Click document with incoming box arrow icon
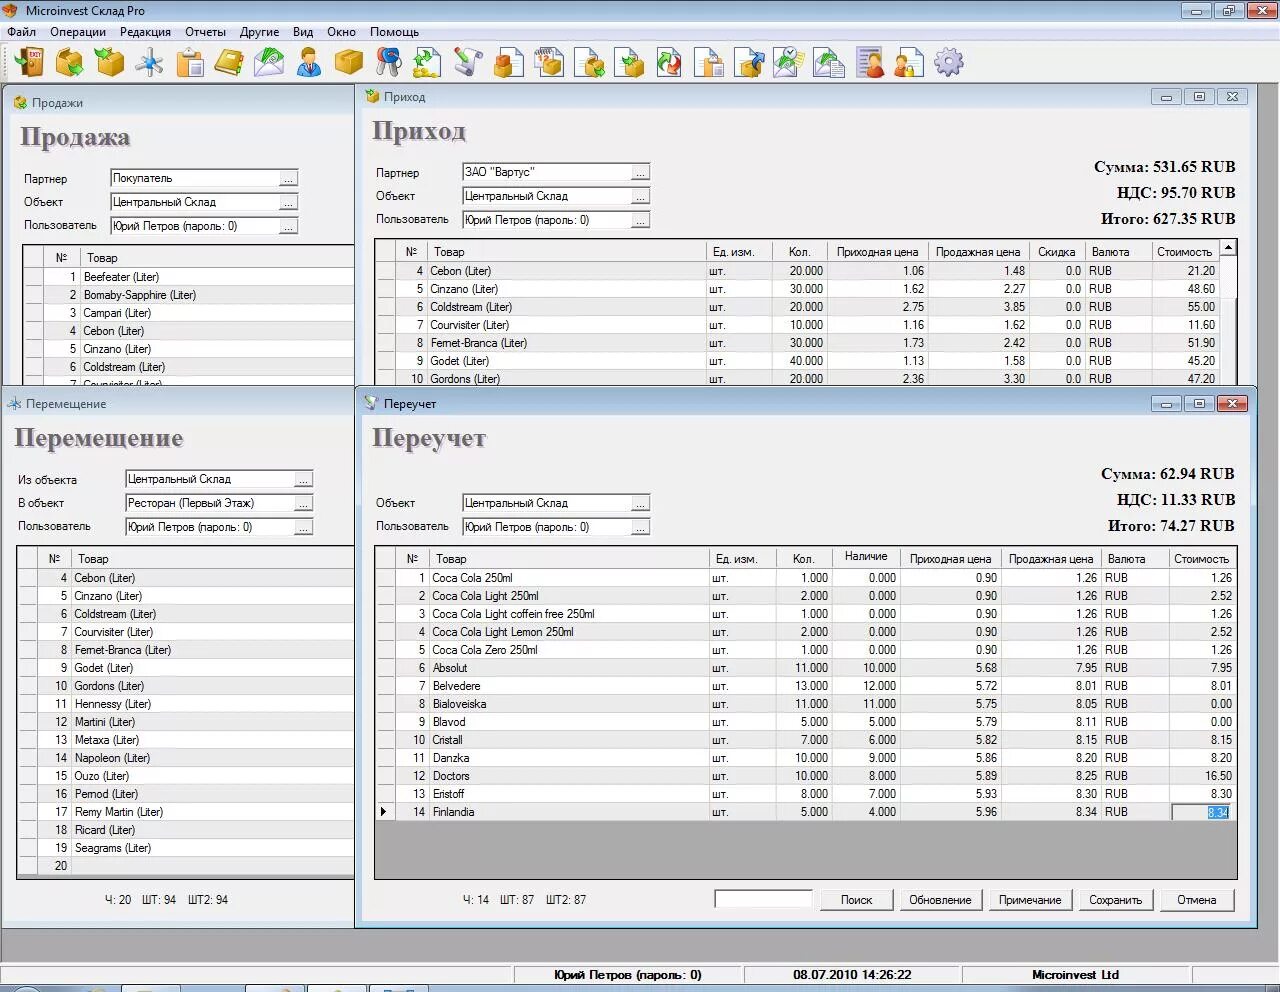This screenshot has width=1280, height=992. coord(629,63)
